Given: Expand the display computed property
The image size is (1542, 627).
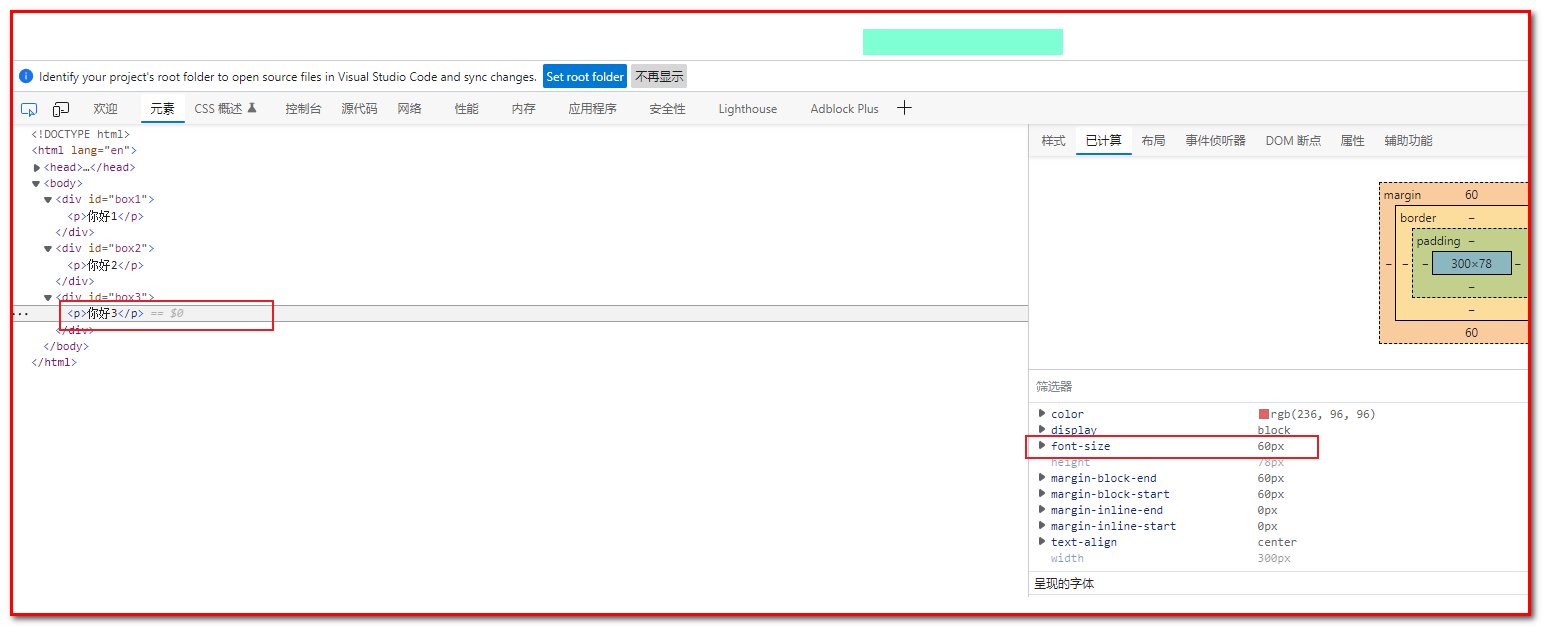Looking at the screenshot, I should tap(1042, 429).
